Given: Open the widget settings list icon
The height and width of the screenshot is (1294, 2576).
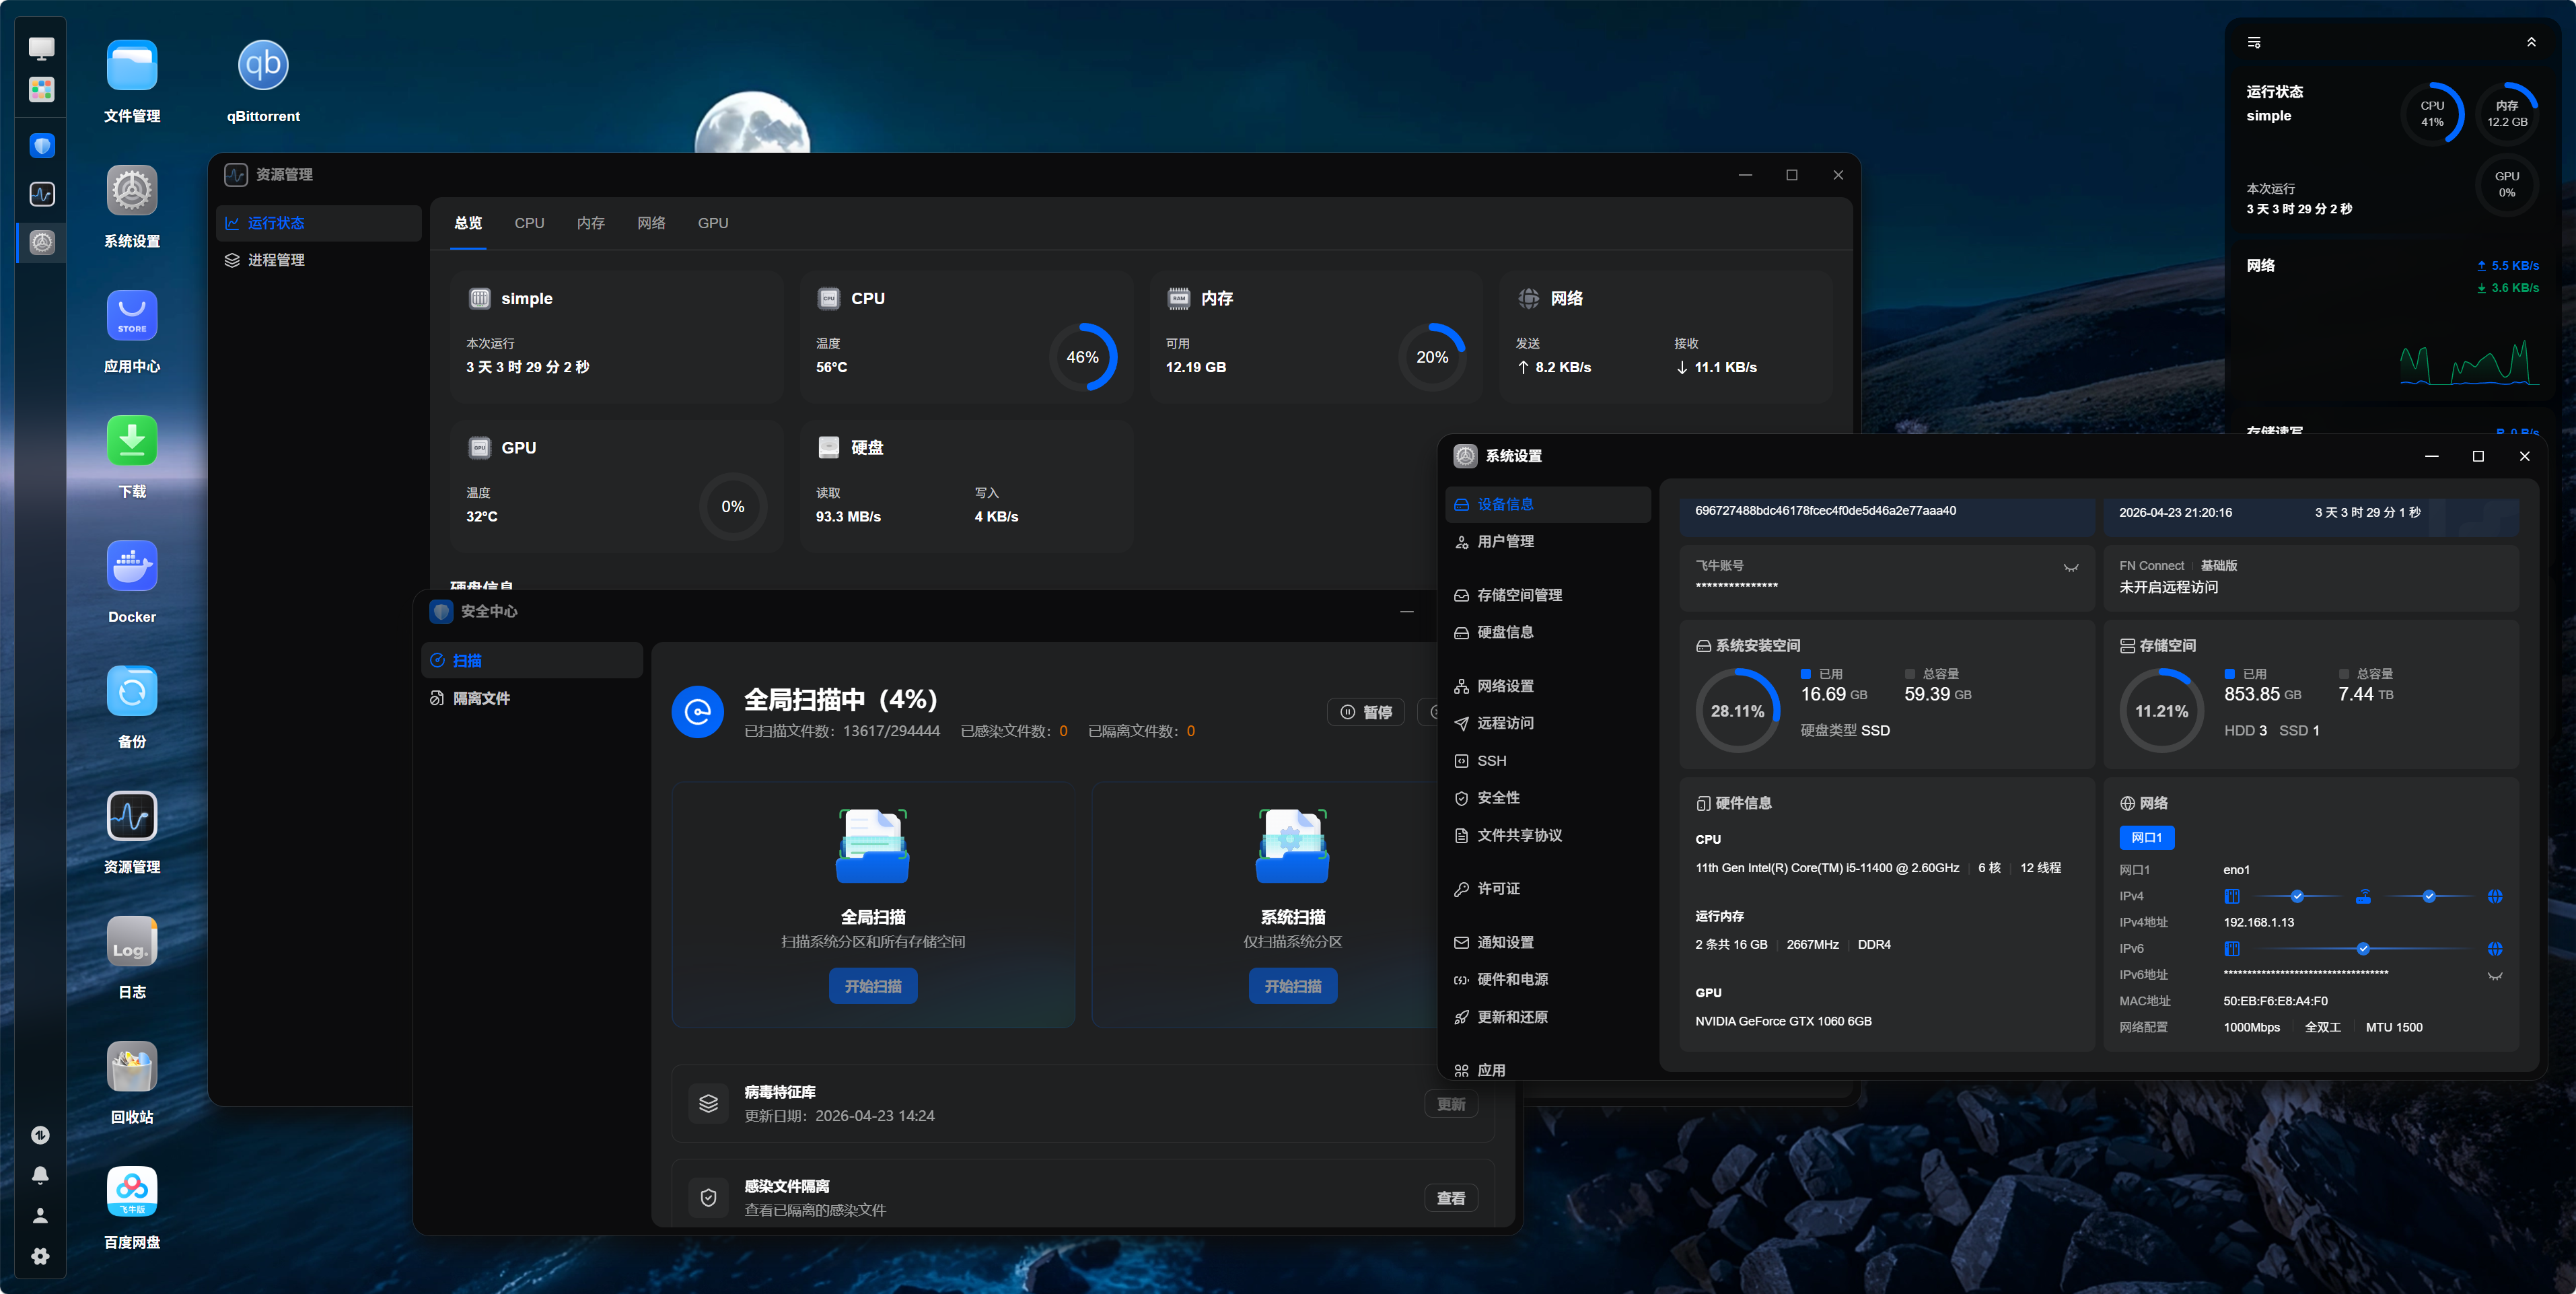Looking at the screenshot, I should 2254,42.
